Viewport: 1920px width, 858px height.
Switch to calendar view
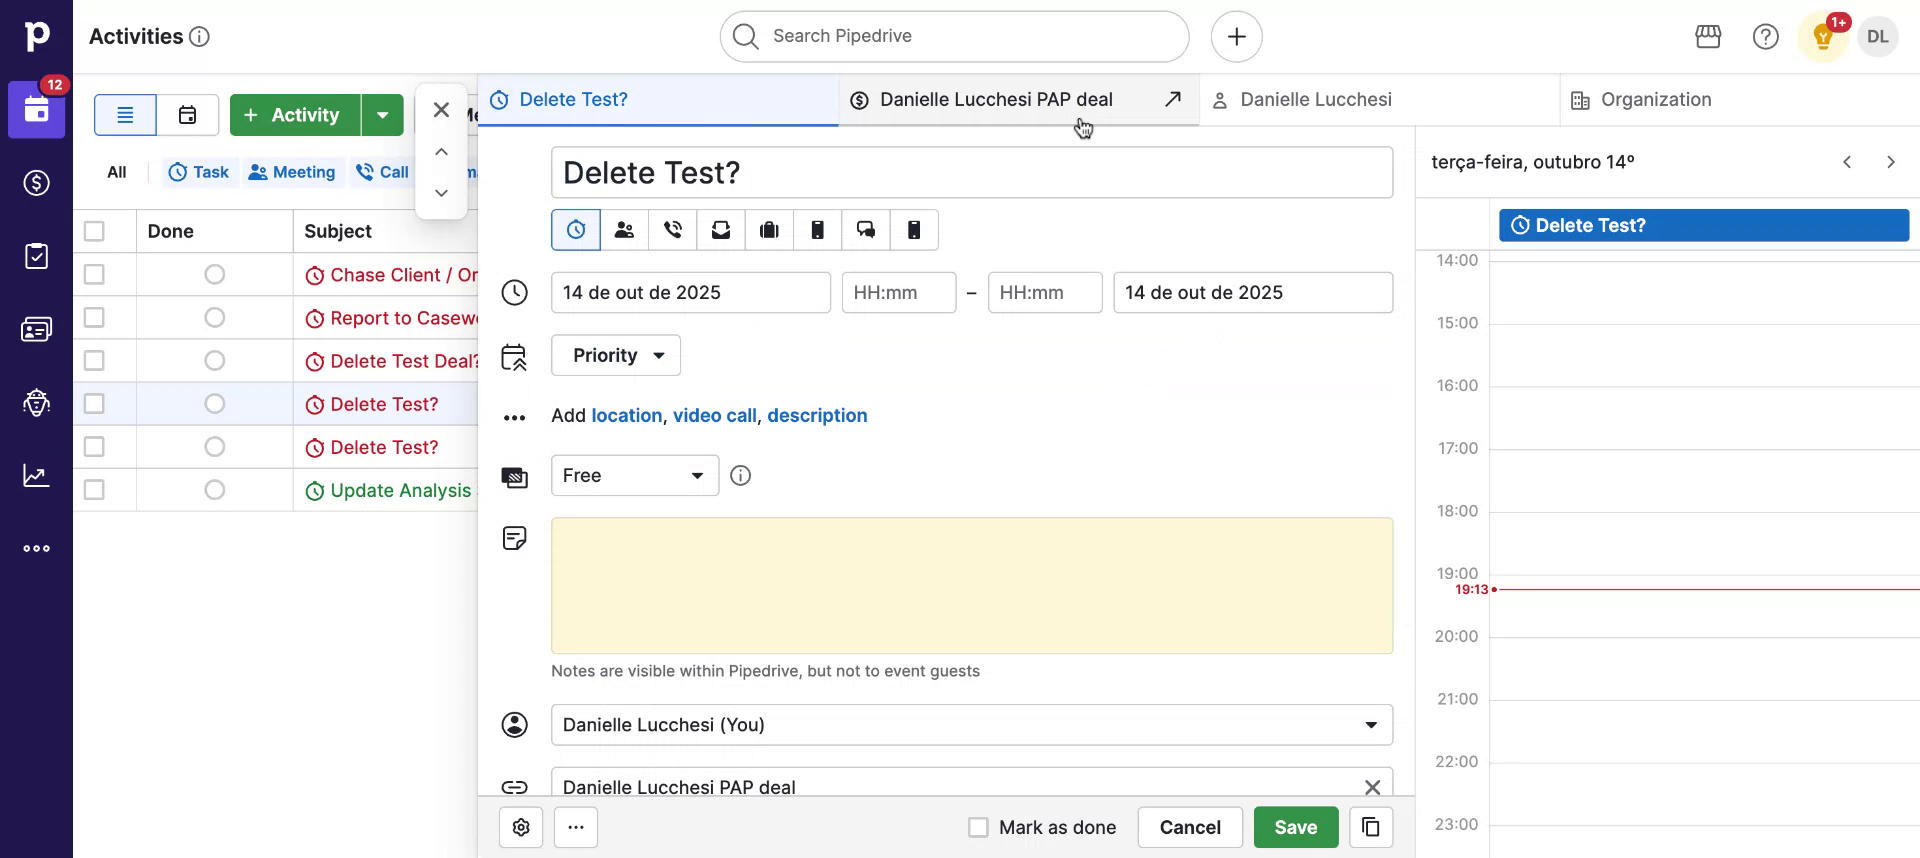coord(187,115)
